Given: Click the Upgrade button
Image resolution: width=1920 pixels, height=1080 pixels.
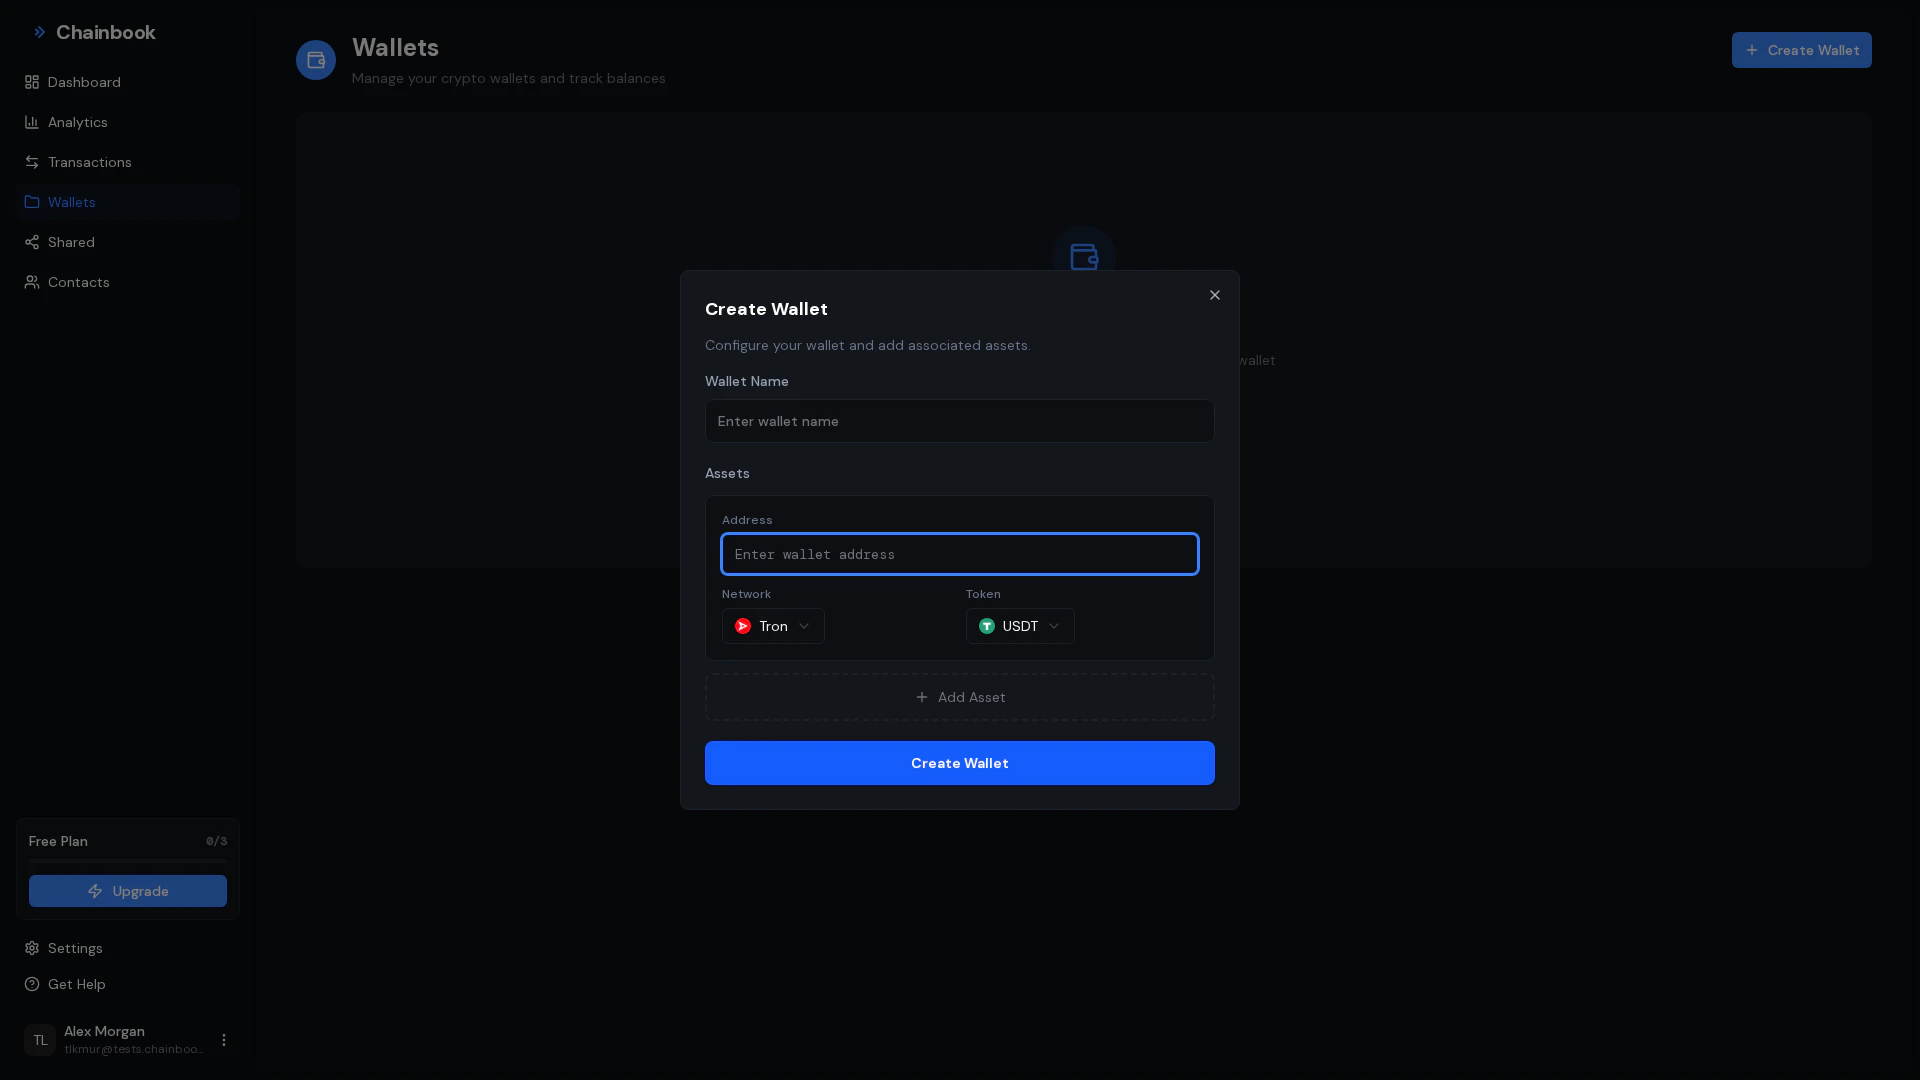Looking at the screenshot, I should (128, 891).
